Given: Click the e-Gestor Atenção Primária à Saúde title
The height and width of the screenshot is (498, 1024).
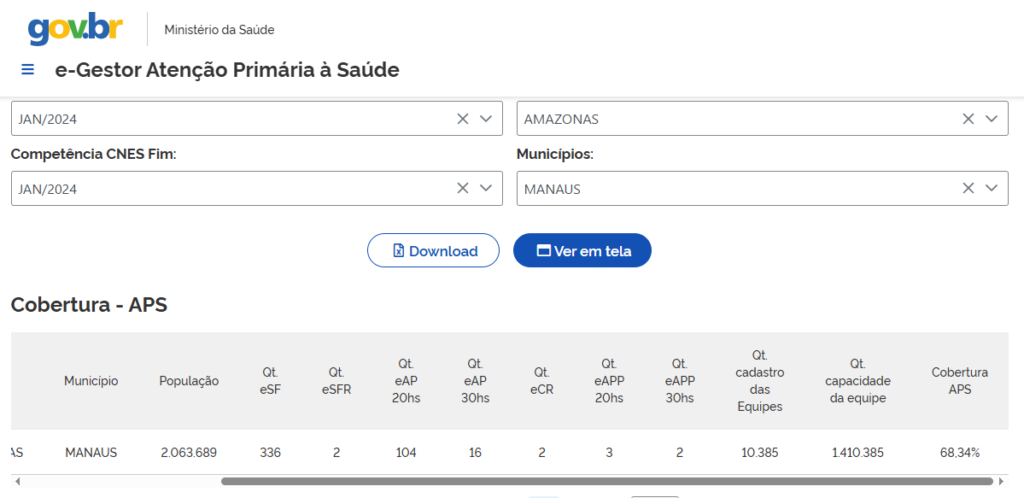Looking at the screenshot, I should [x=227, y=70].
